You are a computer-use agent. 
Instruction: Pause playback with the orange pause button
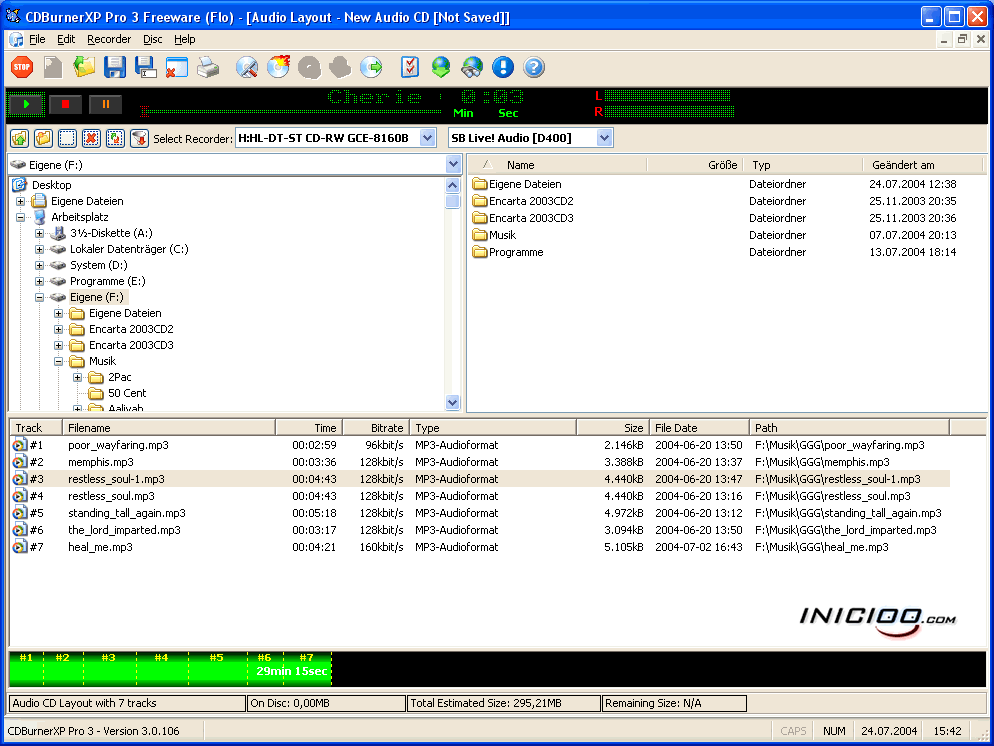(106, 105)
